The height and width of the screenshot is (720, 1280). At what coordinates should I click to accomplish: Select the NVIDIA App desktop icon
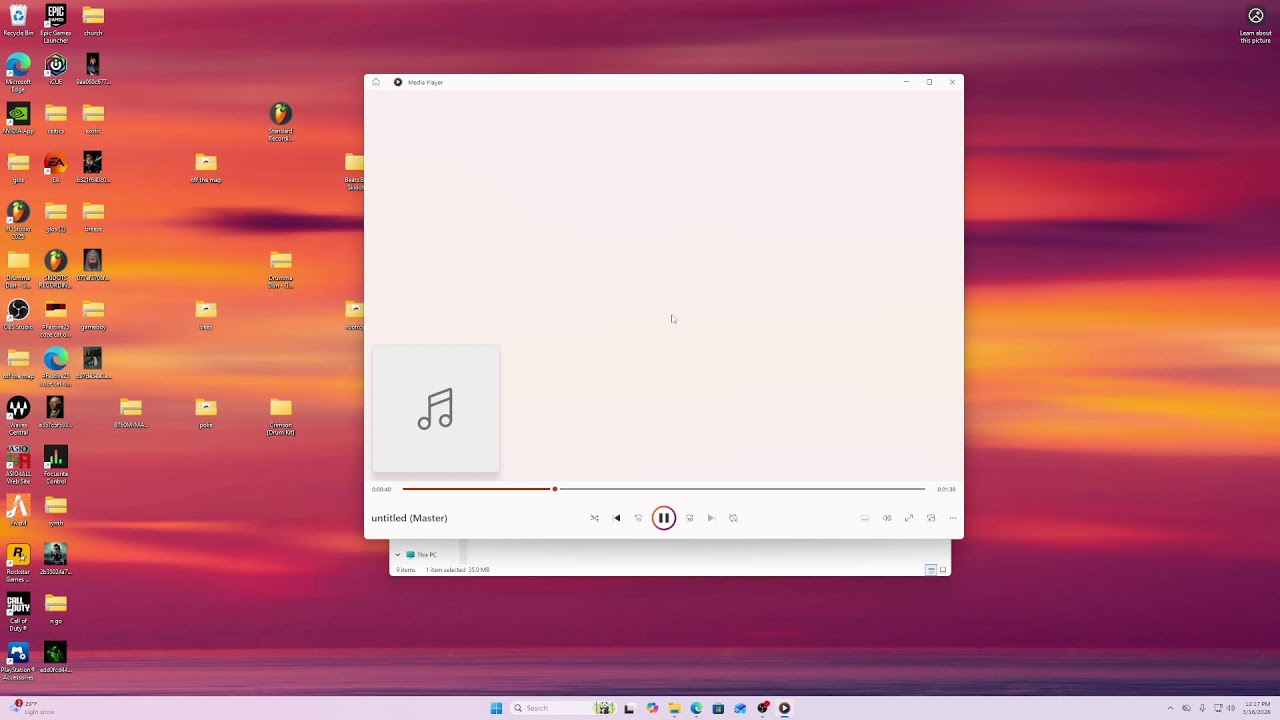coord(18,118)
